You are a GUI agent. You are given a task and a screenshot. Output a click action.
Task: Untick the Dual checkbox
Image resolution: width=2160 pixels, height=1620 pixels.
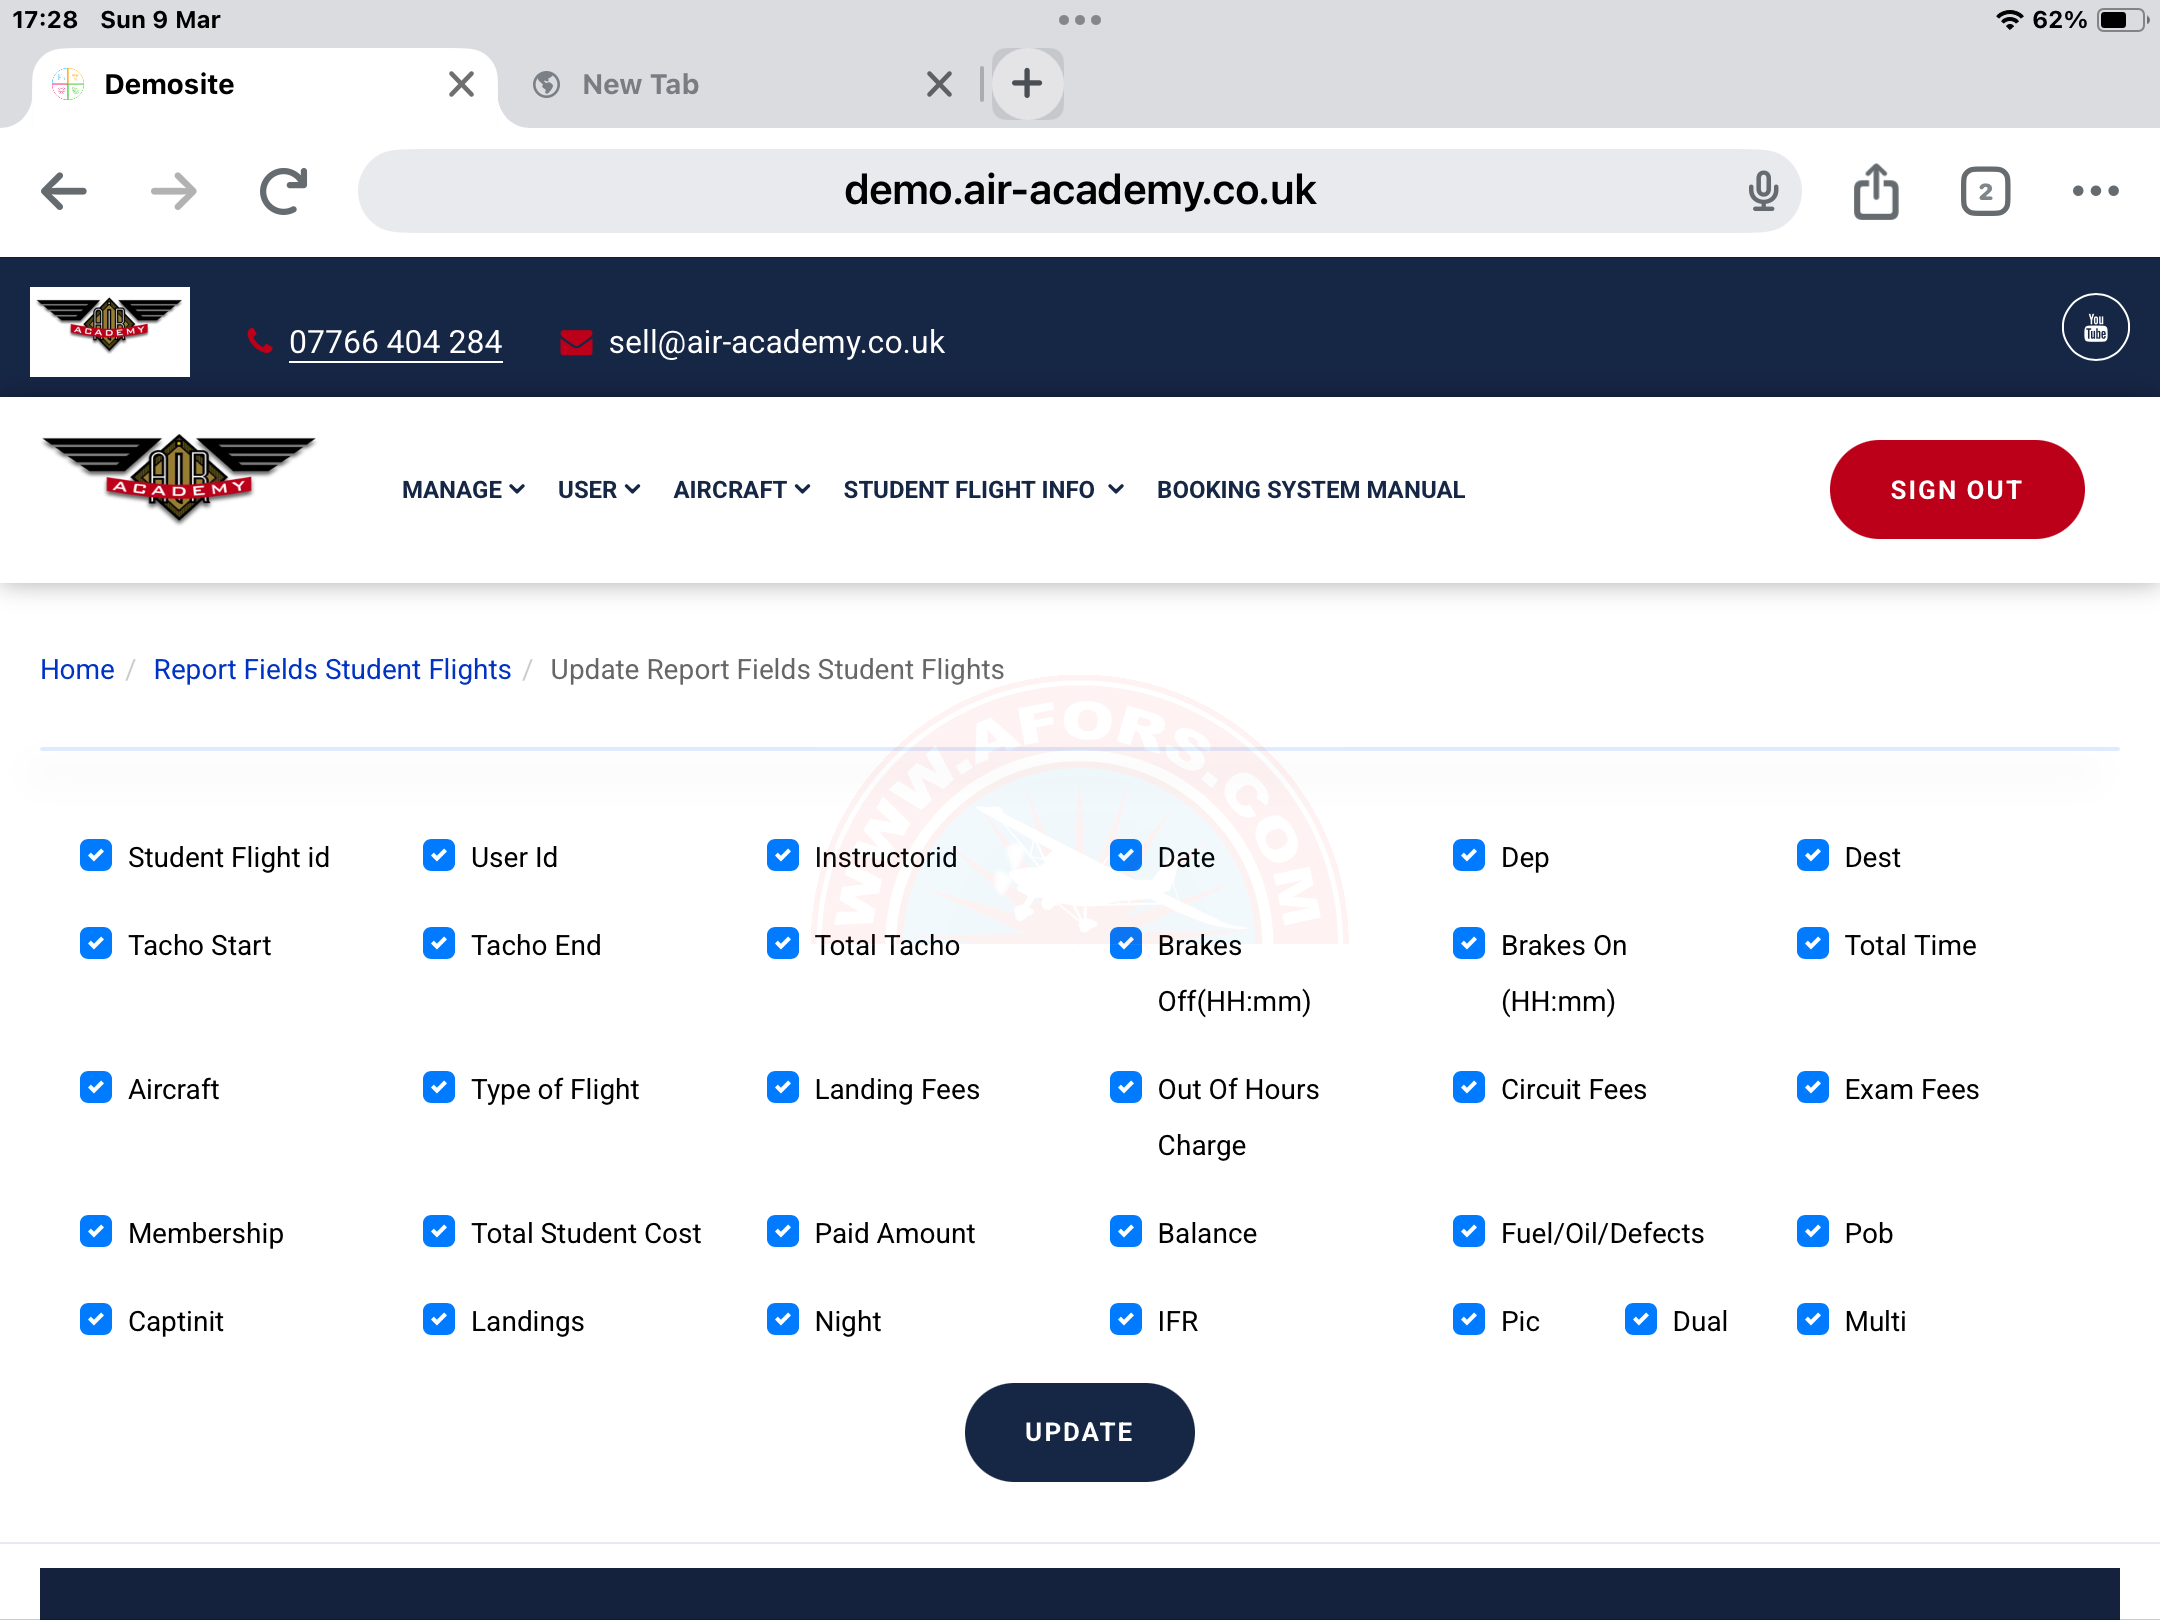coord(1641,1320)
